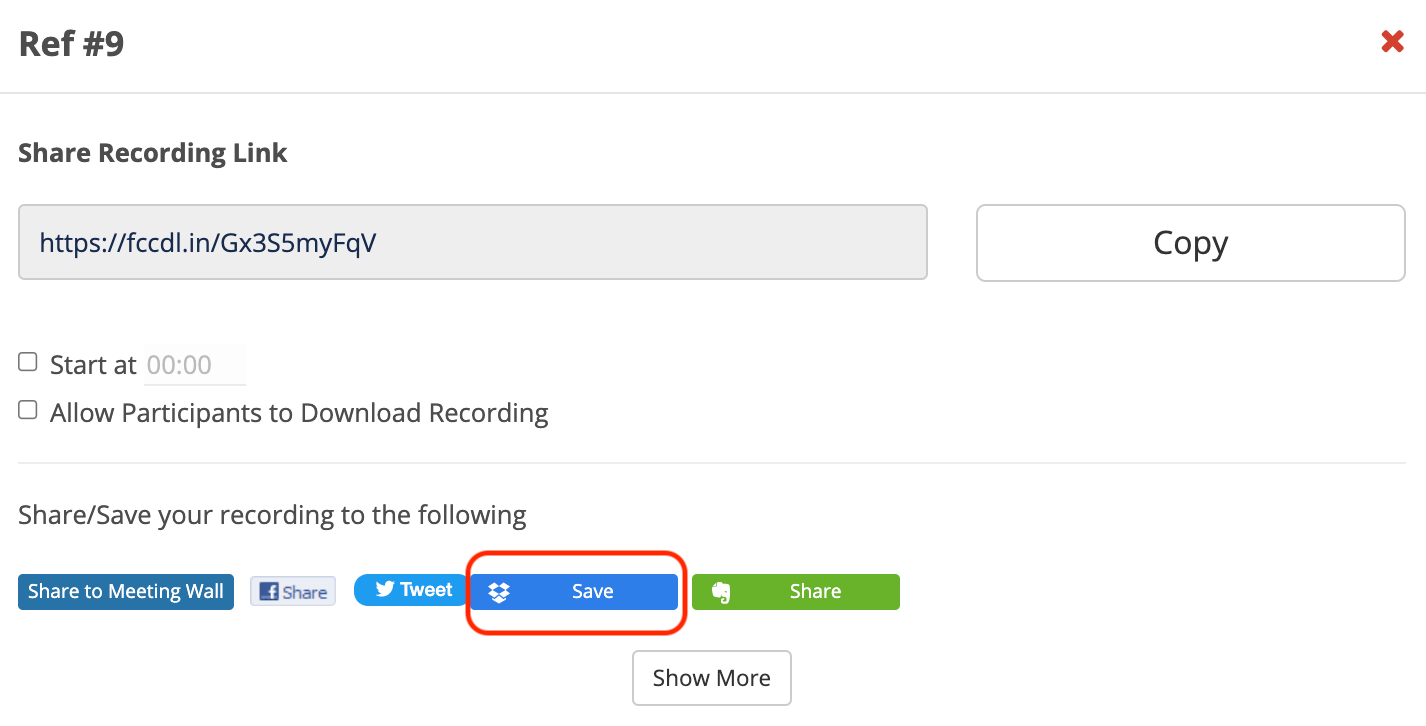Viewport: 1426px width, 726px height.
Task: Click the 00:00 start time field
Action: pos(194,364)
